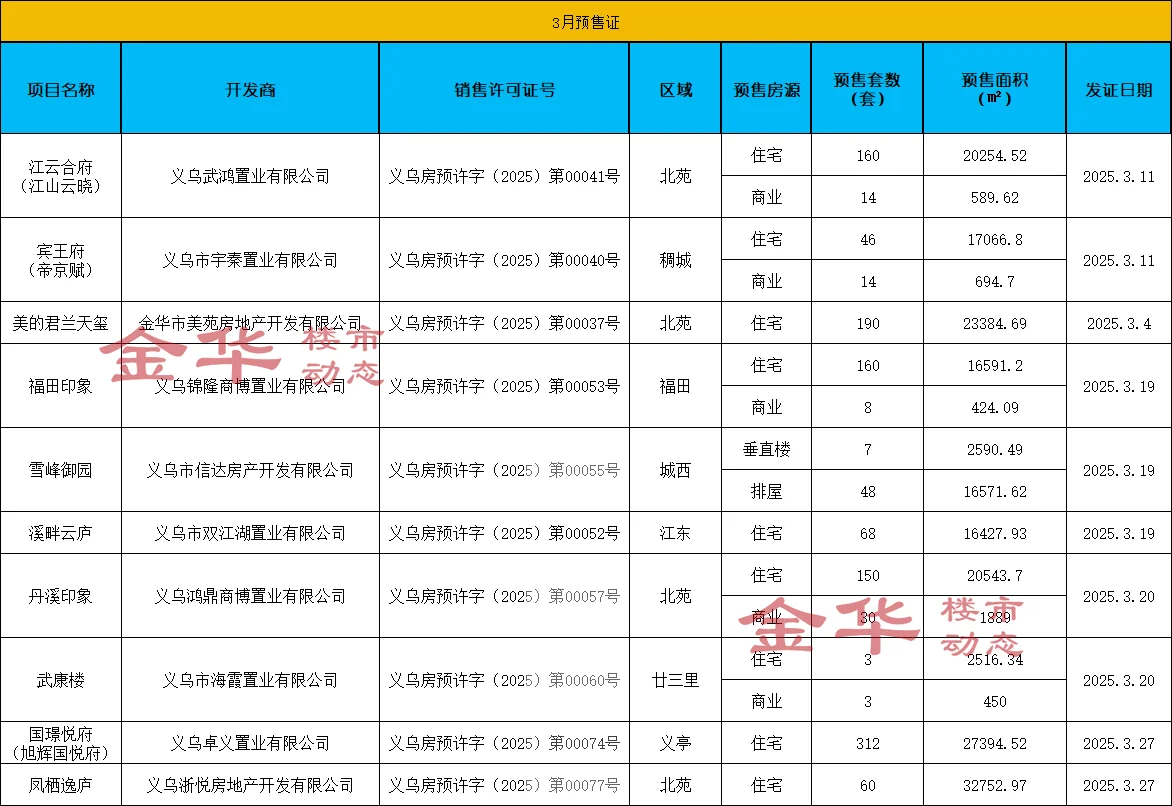
Task: Click unit count 190
Action: pos(867,323)
